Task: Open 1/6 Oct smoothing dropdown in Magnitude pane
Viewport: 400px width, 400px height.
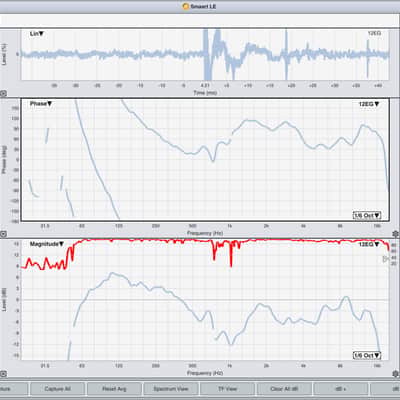Action: pyautogui.click(x=367, y=355)
